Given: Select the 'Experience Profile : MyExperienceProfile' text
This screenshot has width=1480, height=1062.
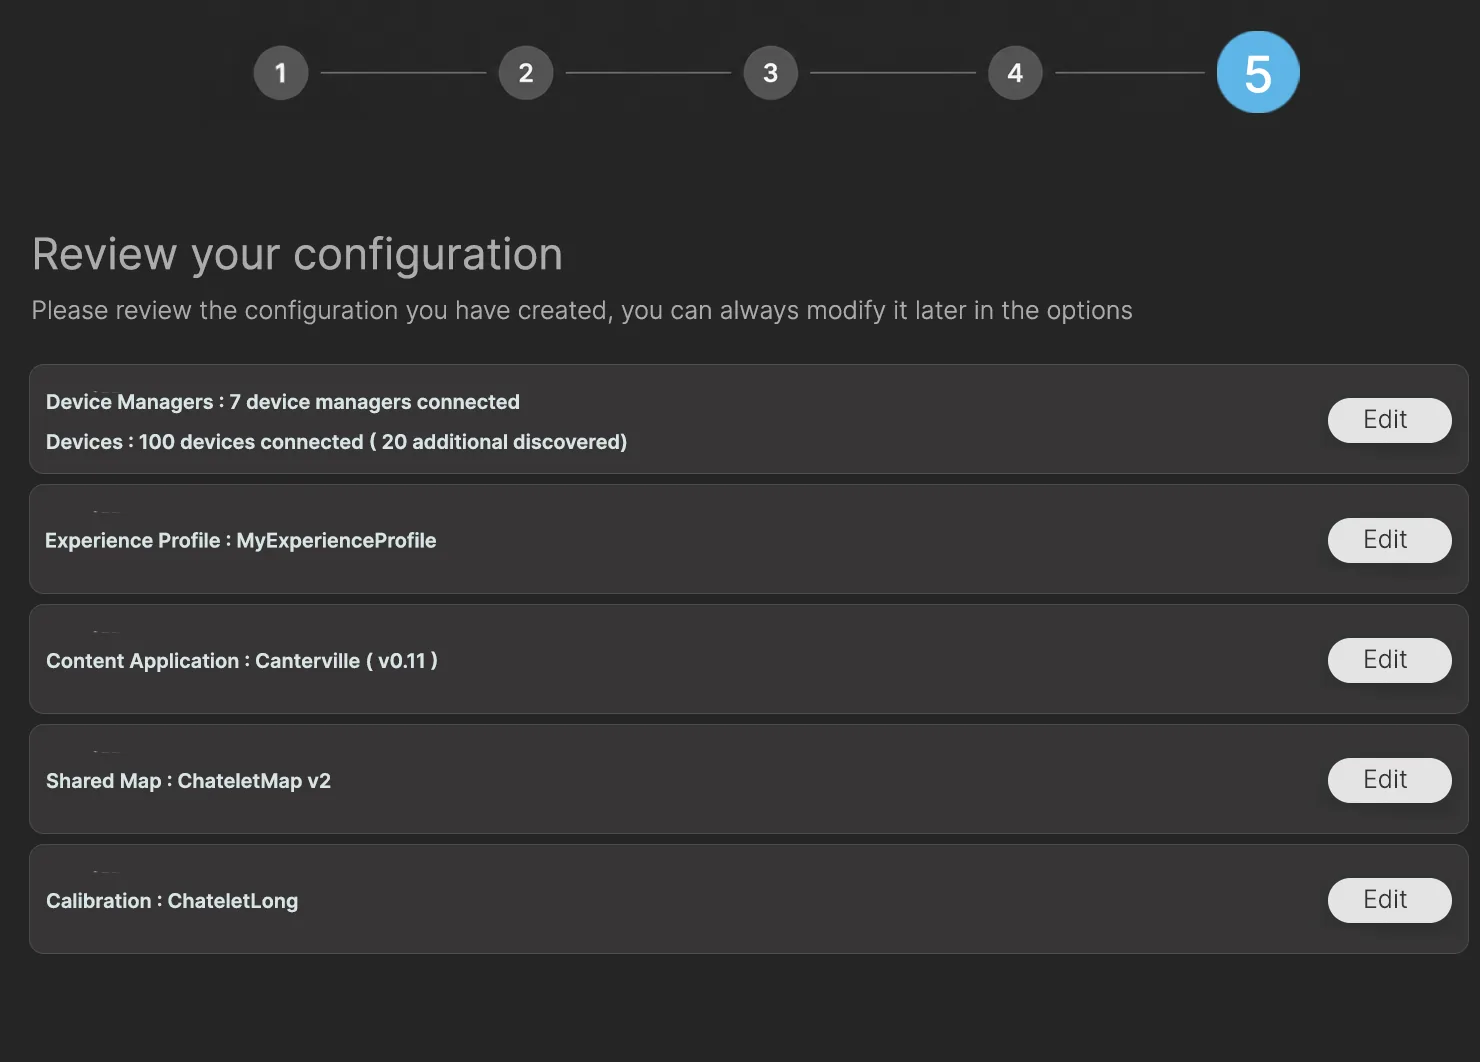Looking at the screenshot, I should tap(241, 541).
